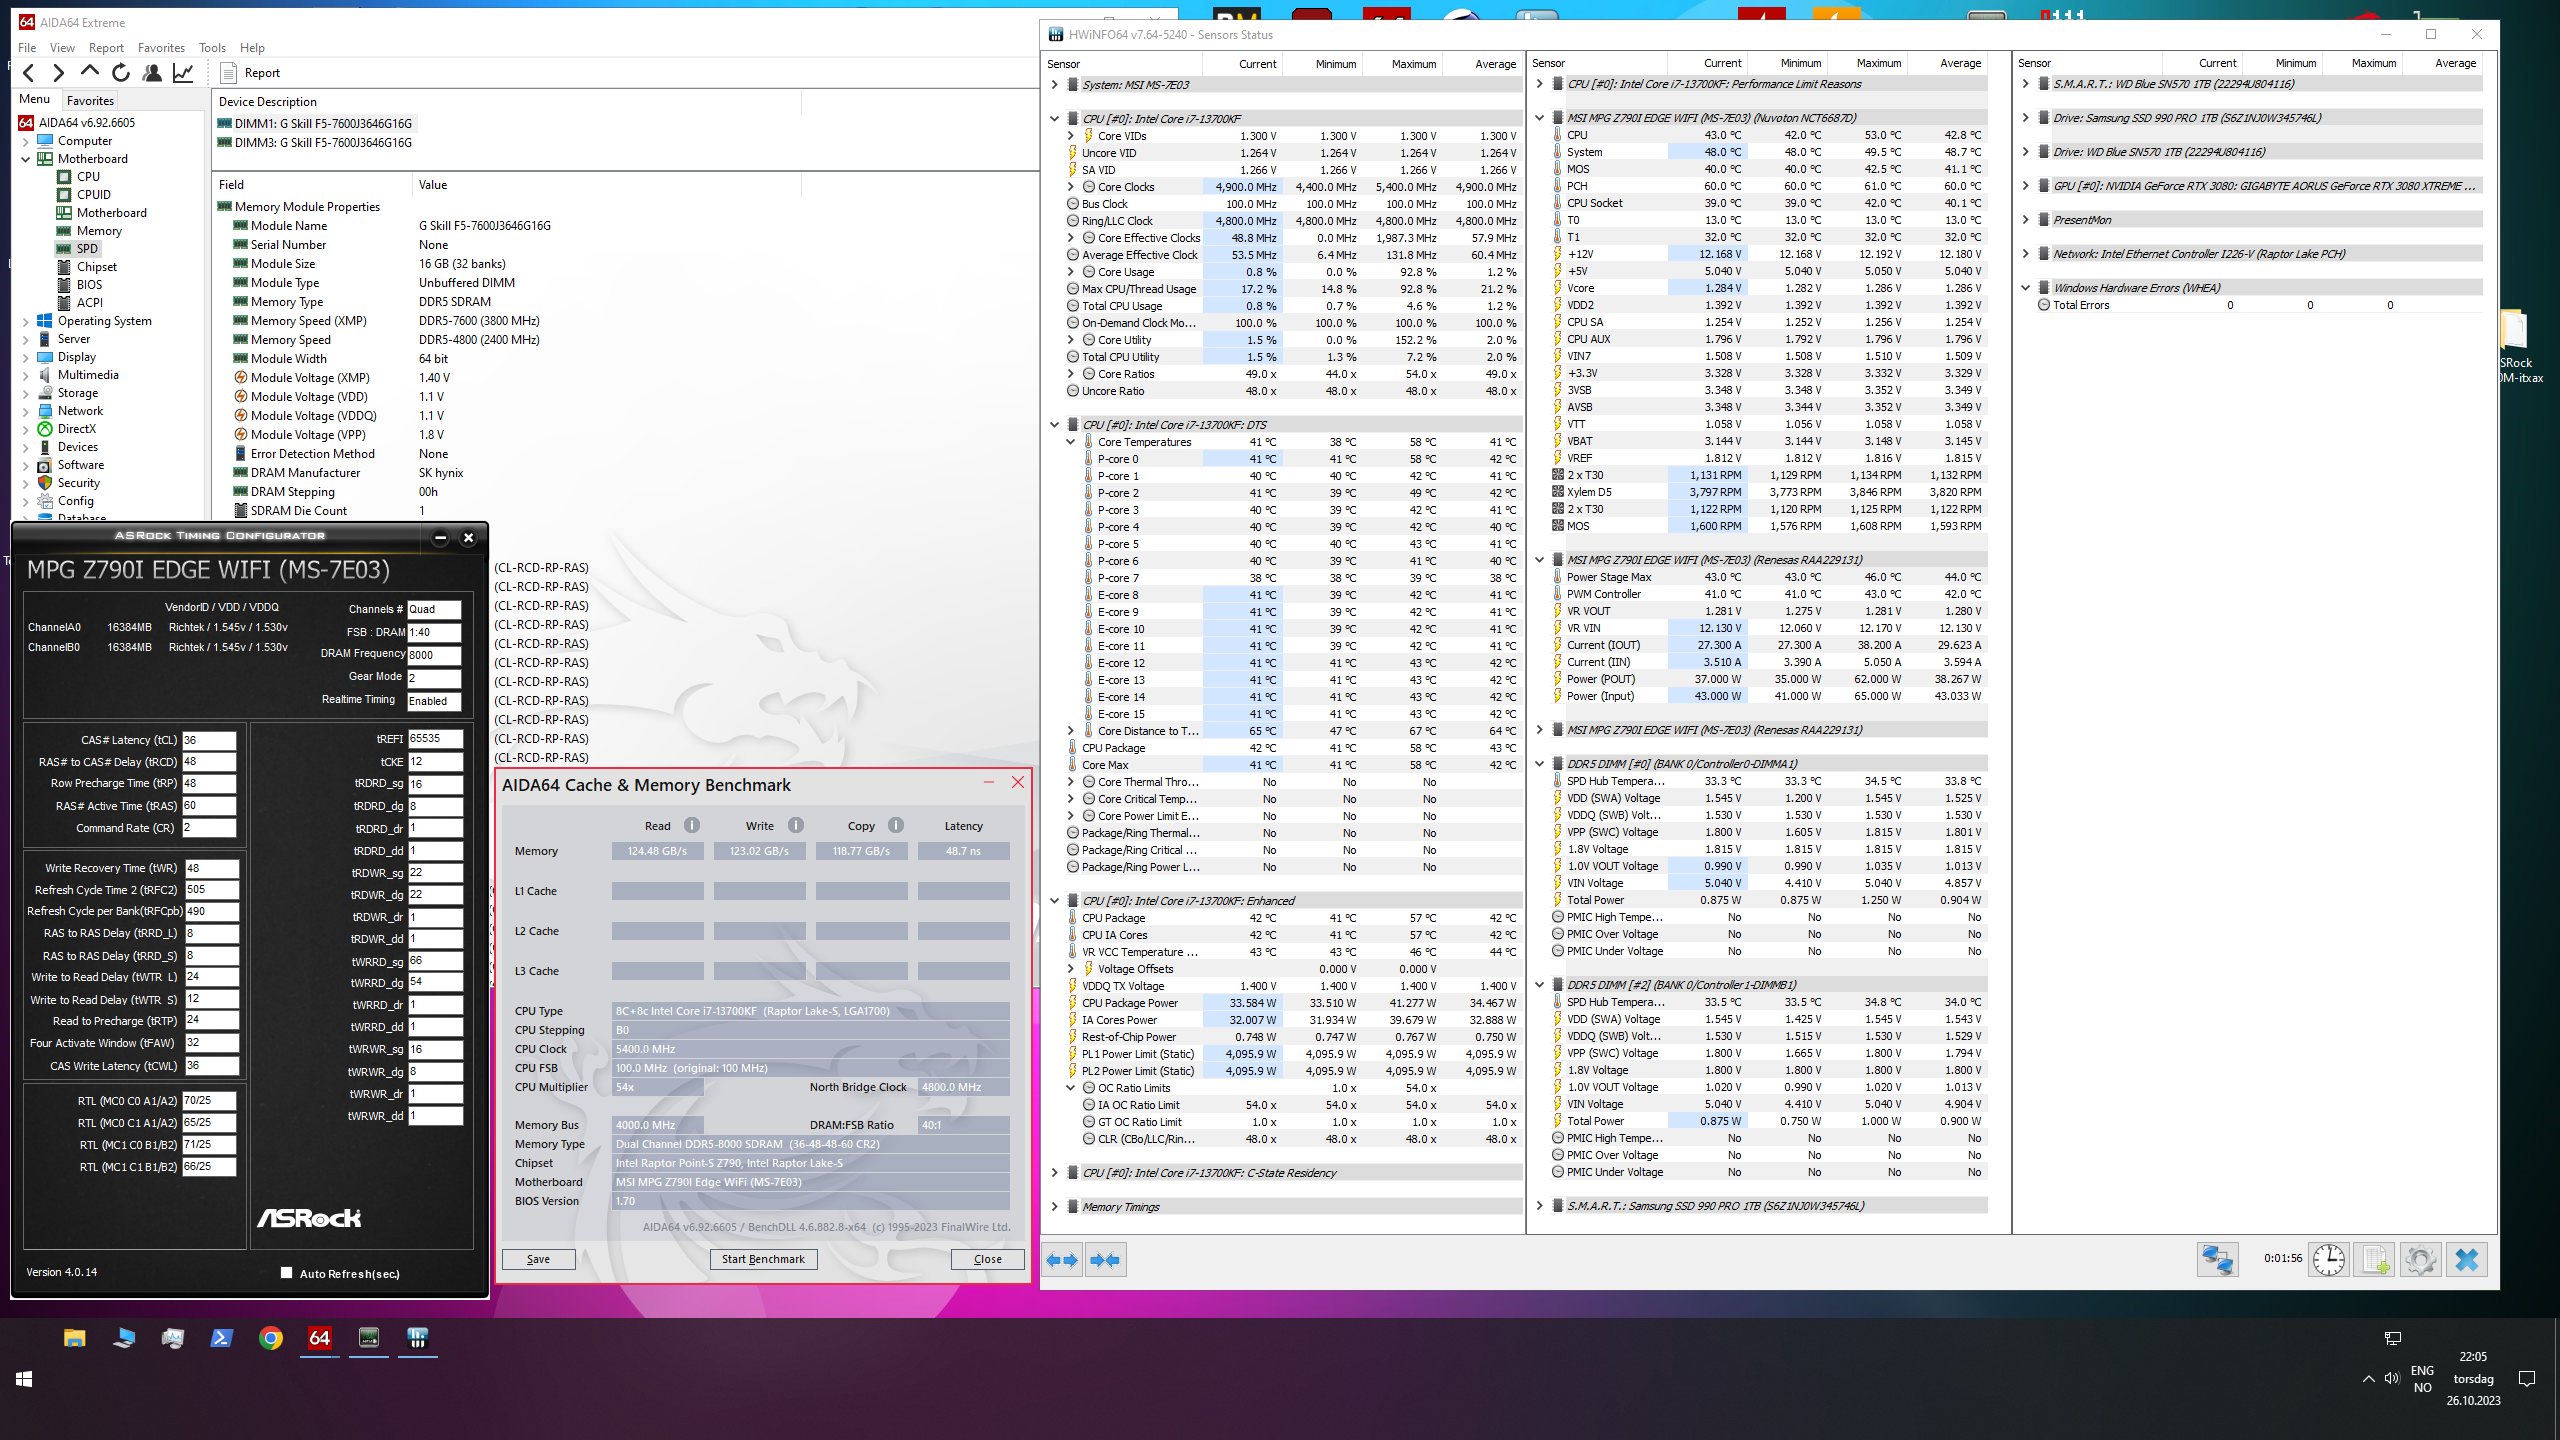Screen dimensions: 2560x1440
Task: Collapse DDR5 DIMM [#0] sensor section
Action: point(1540,764)
